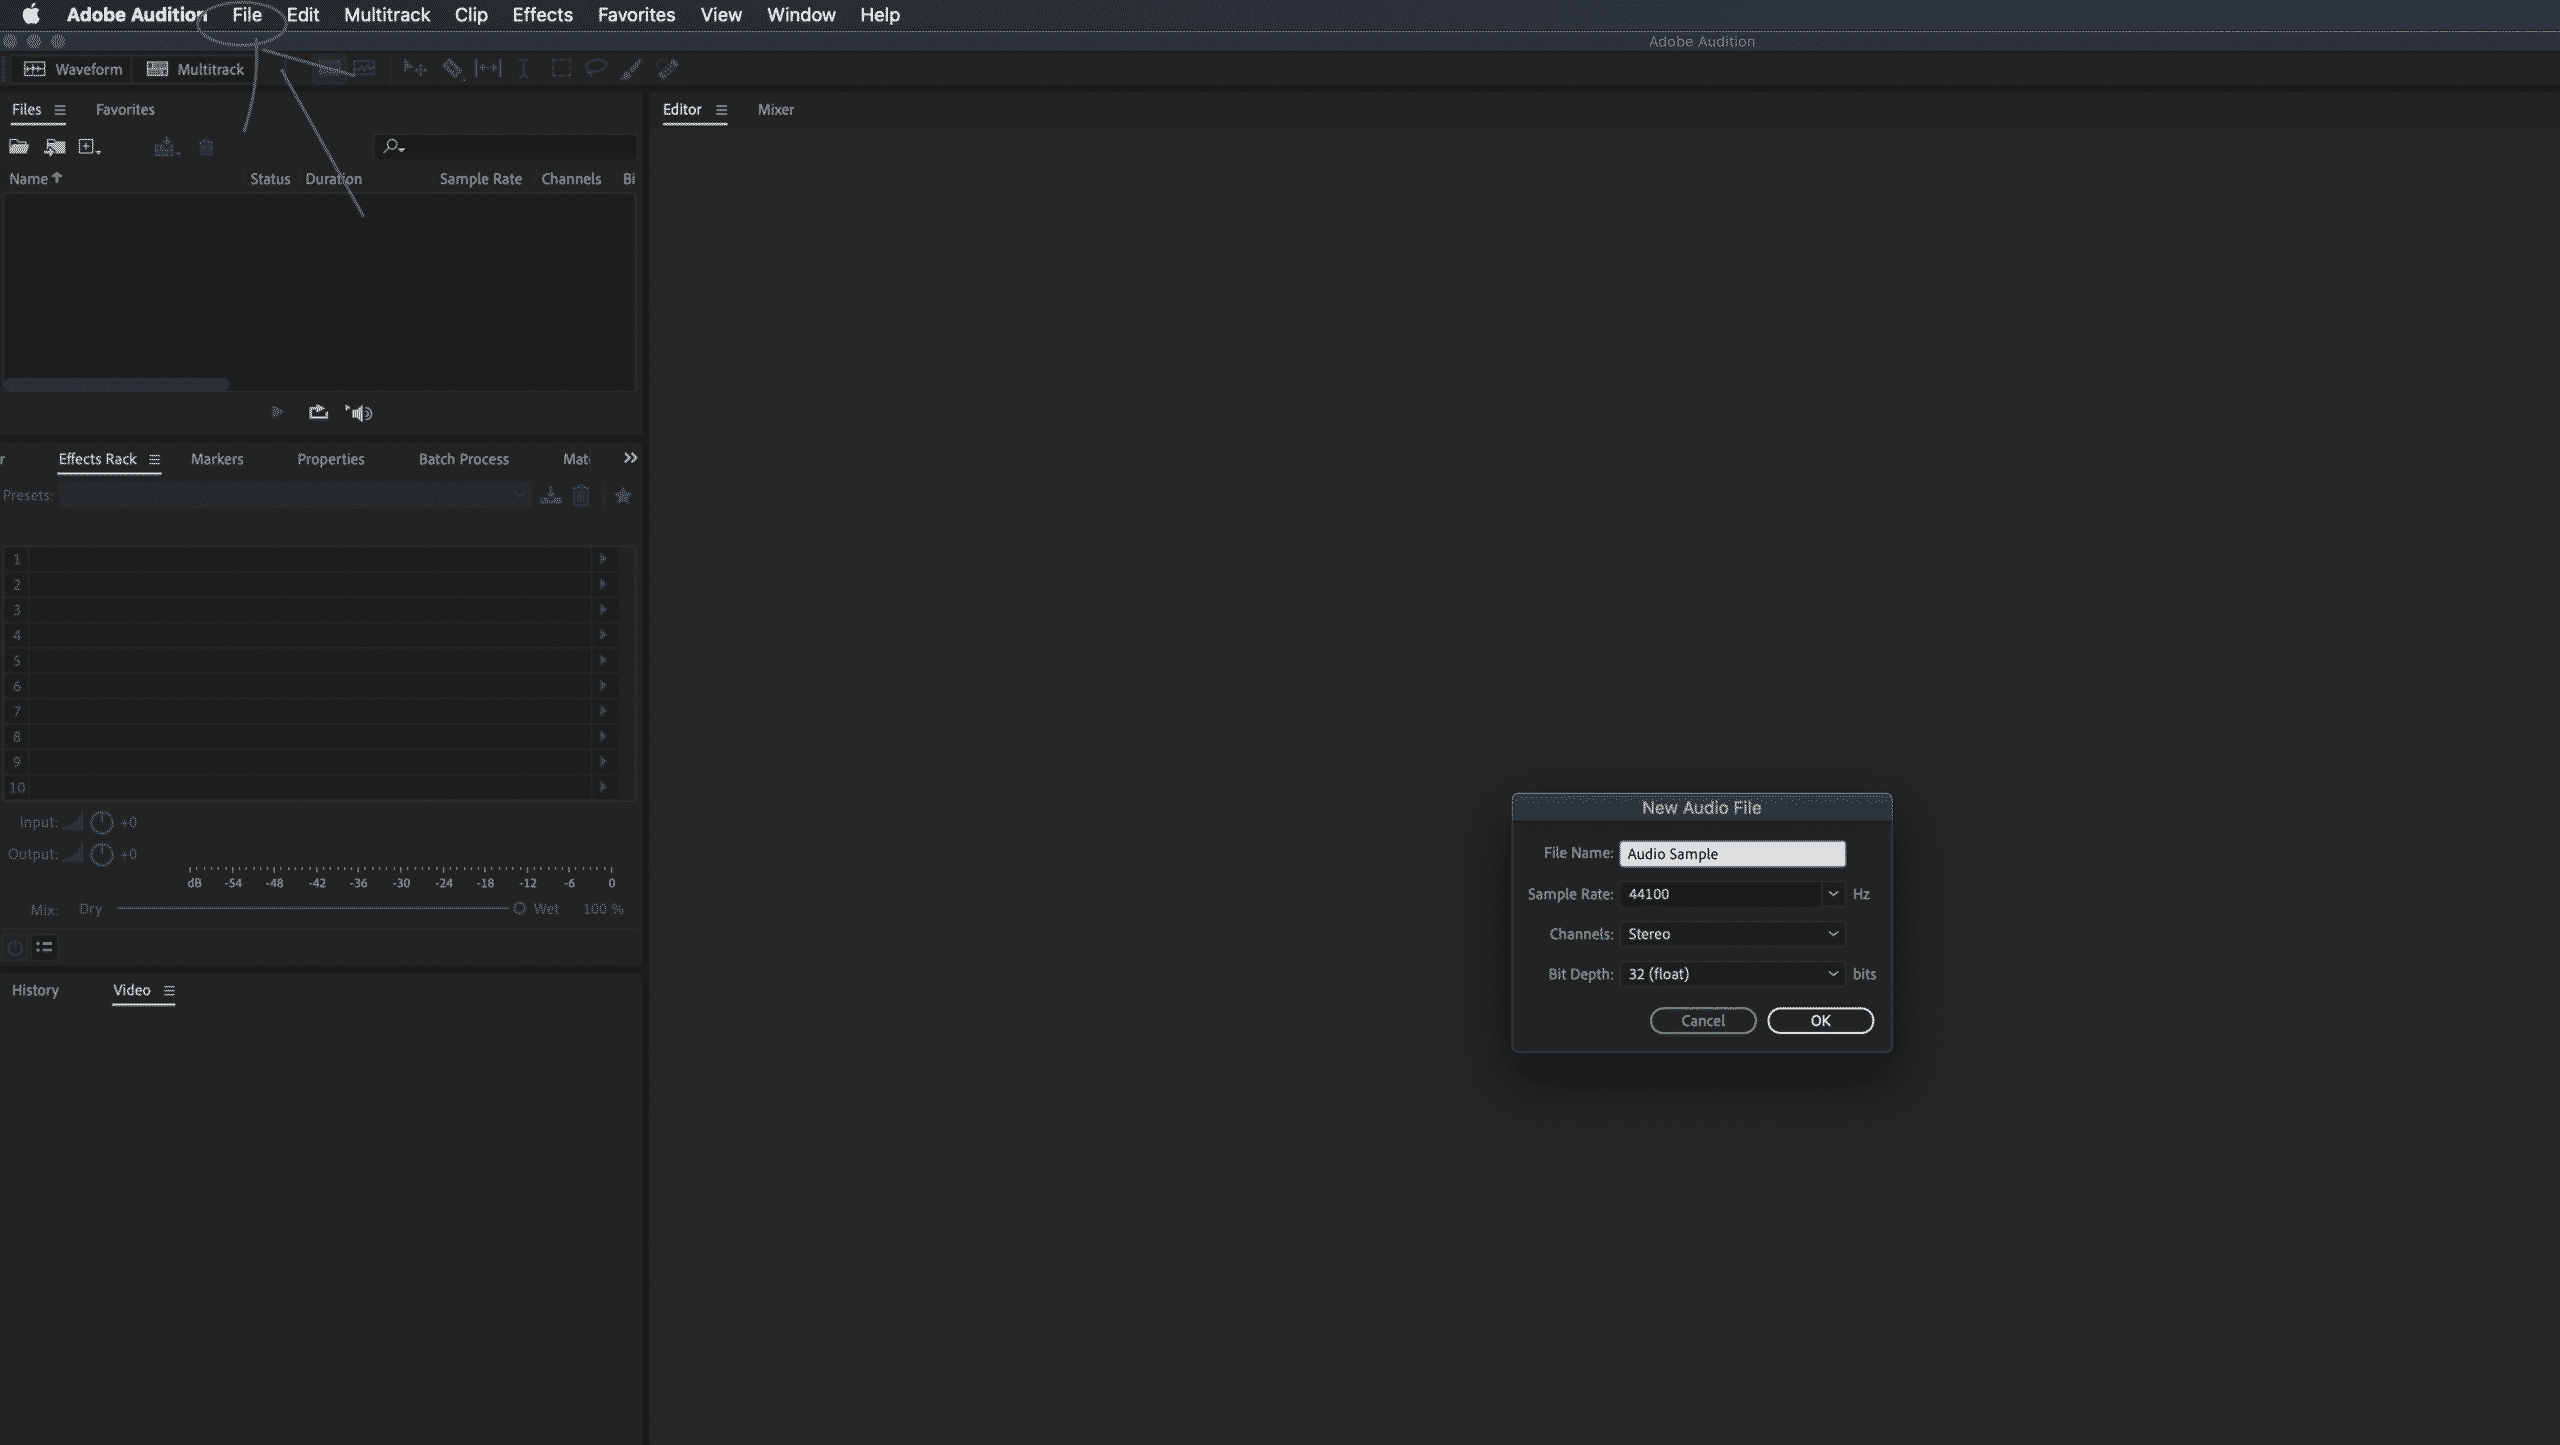Switch to the Mixer tab

coord(774,109)
